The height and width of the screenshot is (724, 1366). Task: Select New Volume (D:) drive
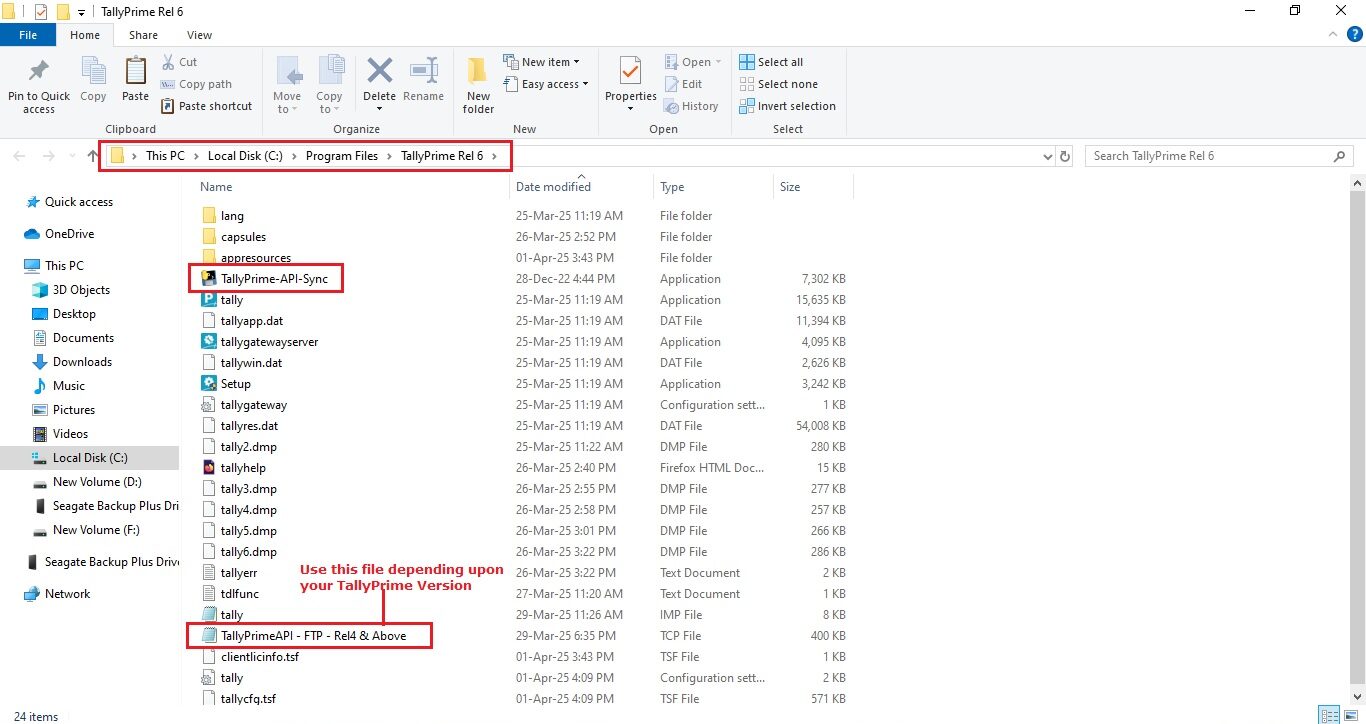[x=96, y=482]
